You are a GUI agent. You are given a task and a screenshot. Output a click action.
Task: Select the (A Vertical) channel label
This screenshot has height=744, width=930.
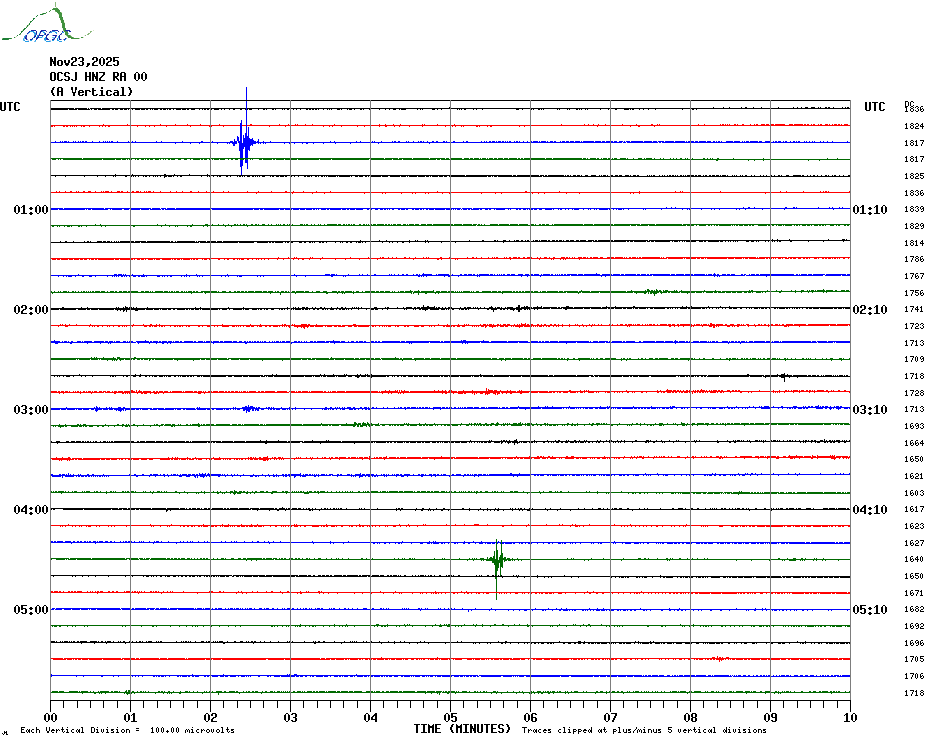click(91, 92)
